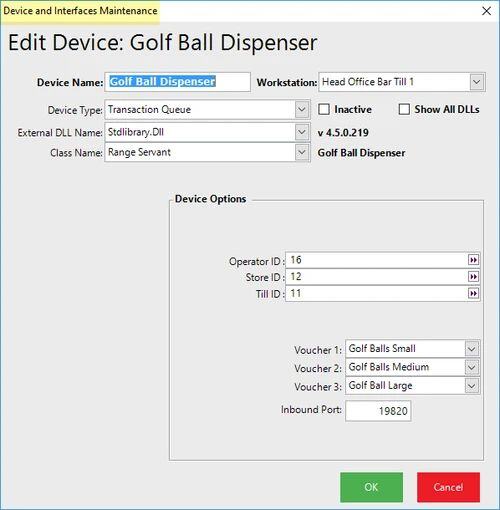The height and width of the screenshot is (510, 500).
Task: Click the Operator ID lookup arrow icon
Action: 473,260
